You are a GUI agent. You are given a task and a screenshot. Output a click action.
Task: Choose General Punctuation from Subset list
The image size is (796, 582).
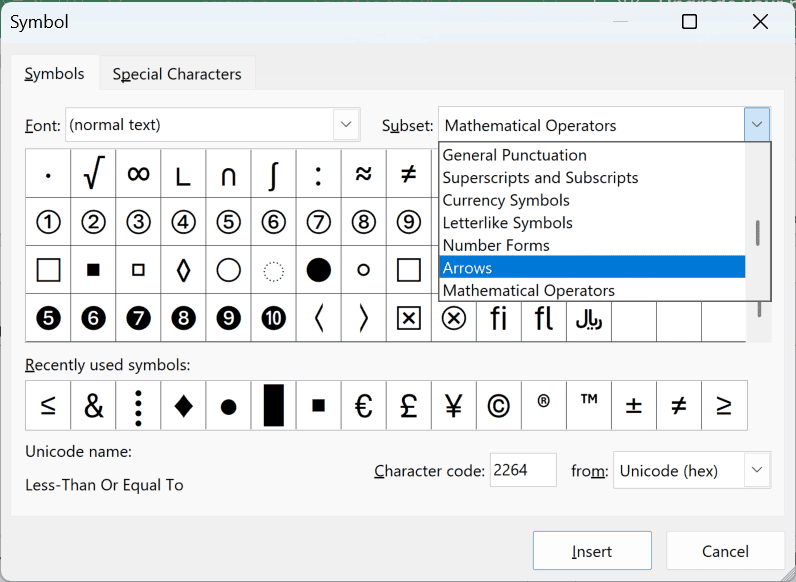click(x=592, y=155)
